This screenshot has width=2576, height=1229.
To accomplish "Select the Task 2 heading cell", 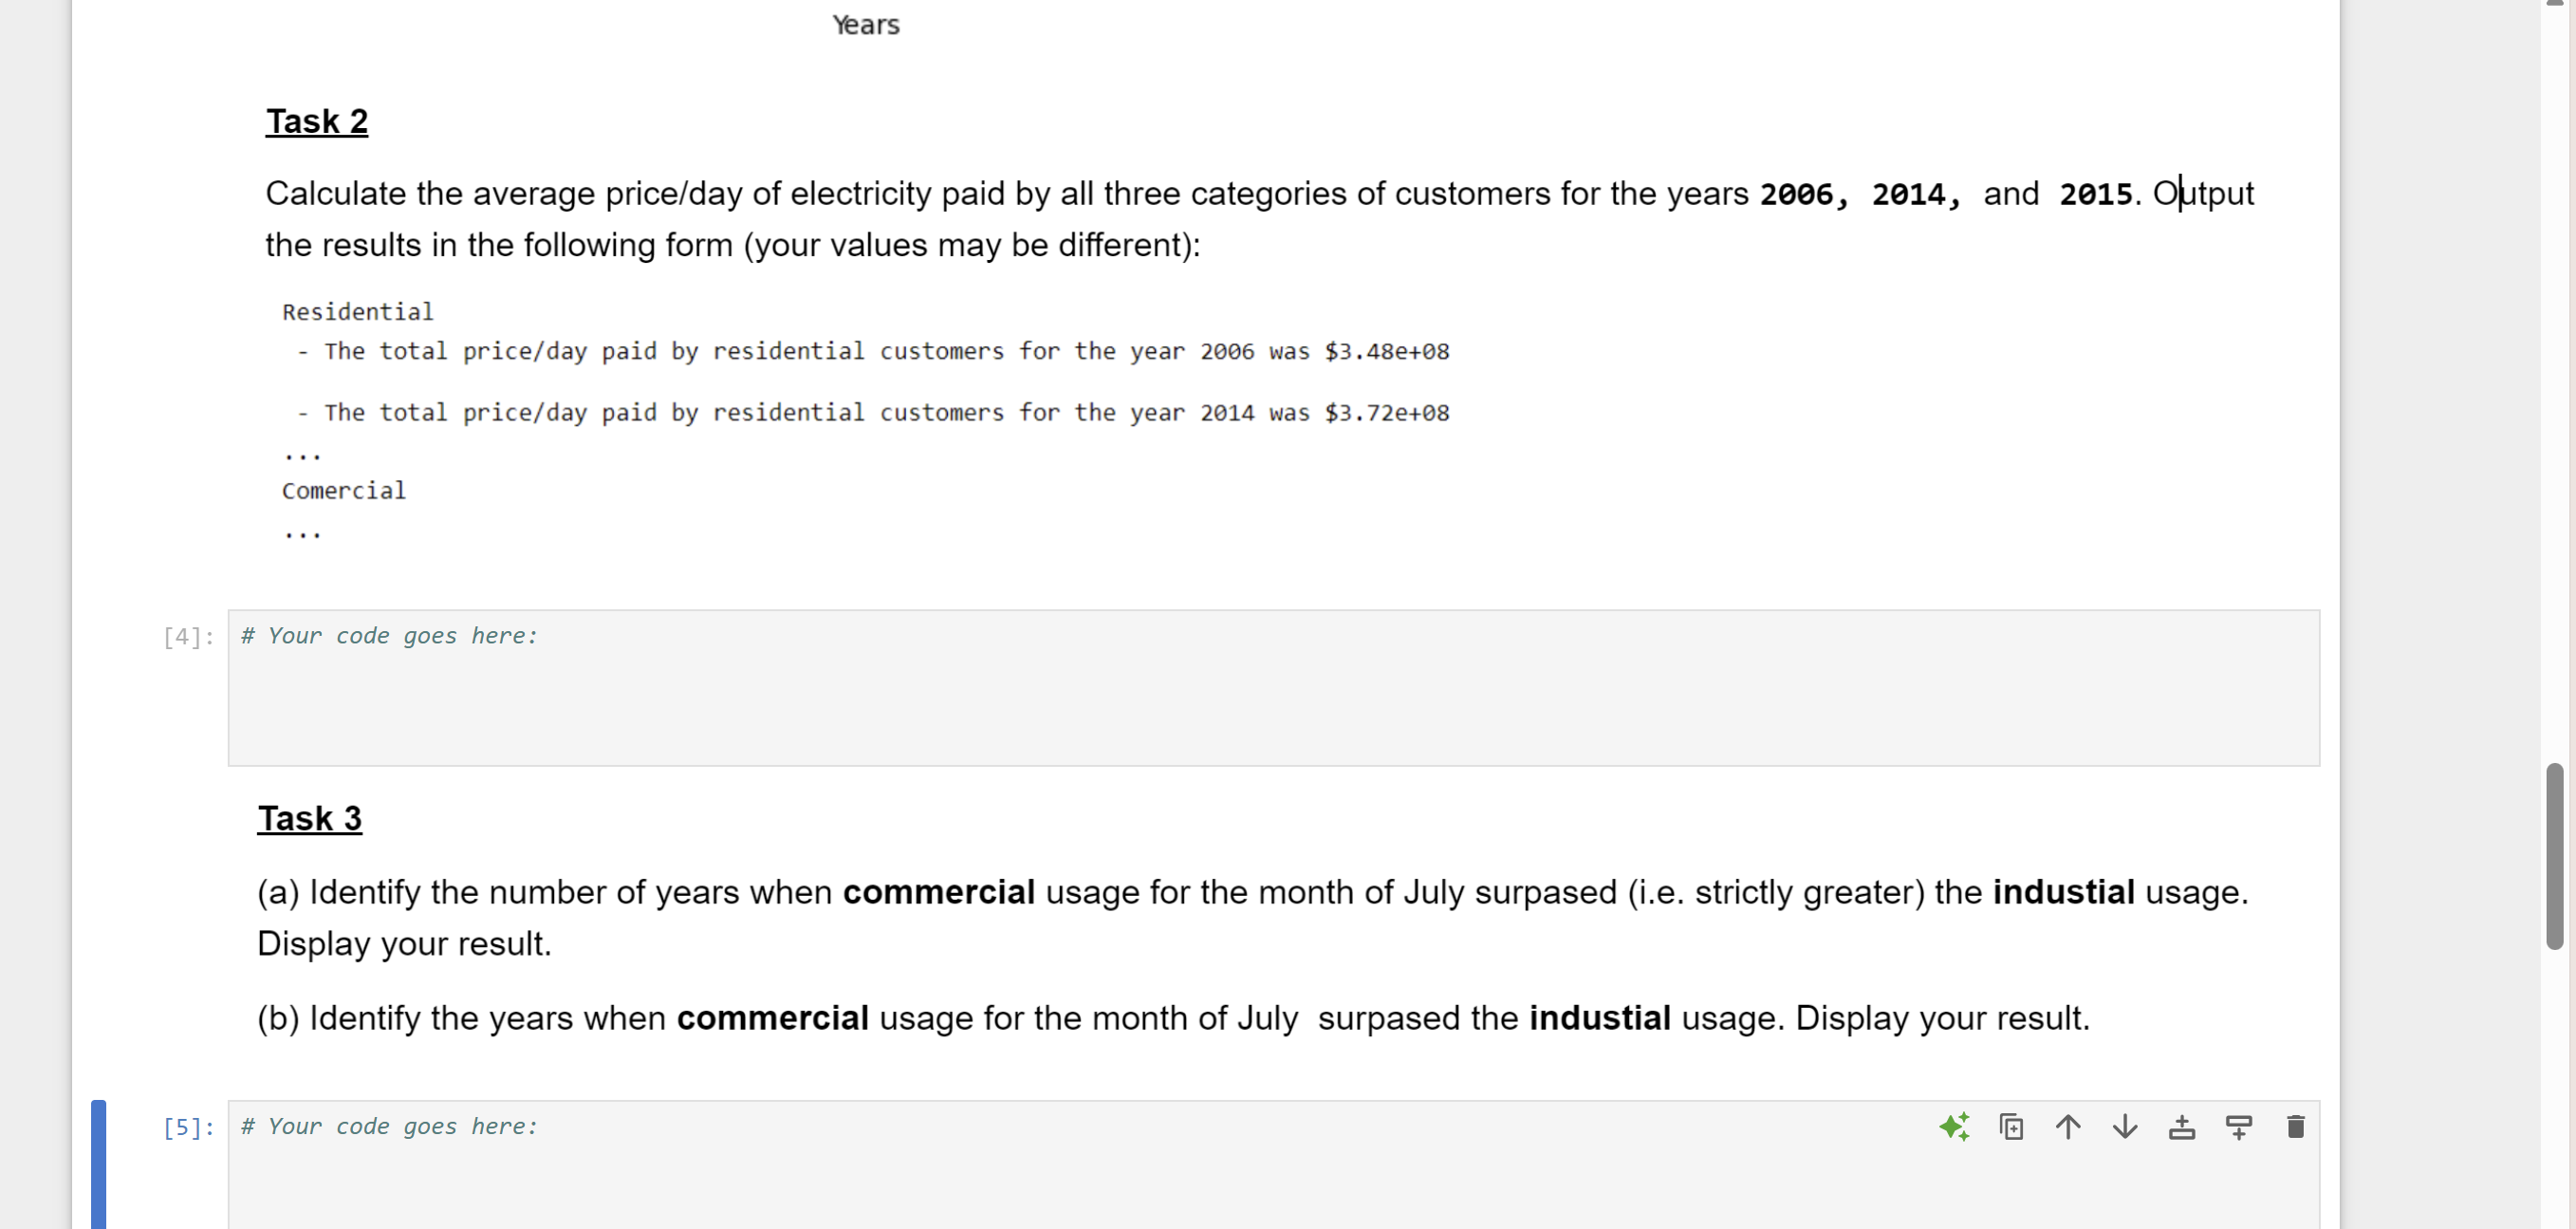I will point(316,121).
